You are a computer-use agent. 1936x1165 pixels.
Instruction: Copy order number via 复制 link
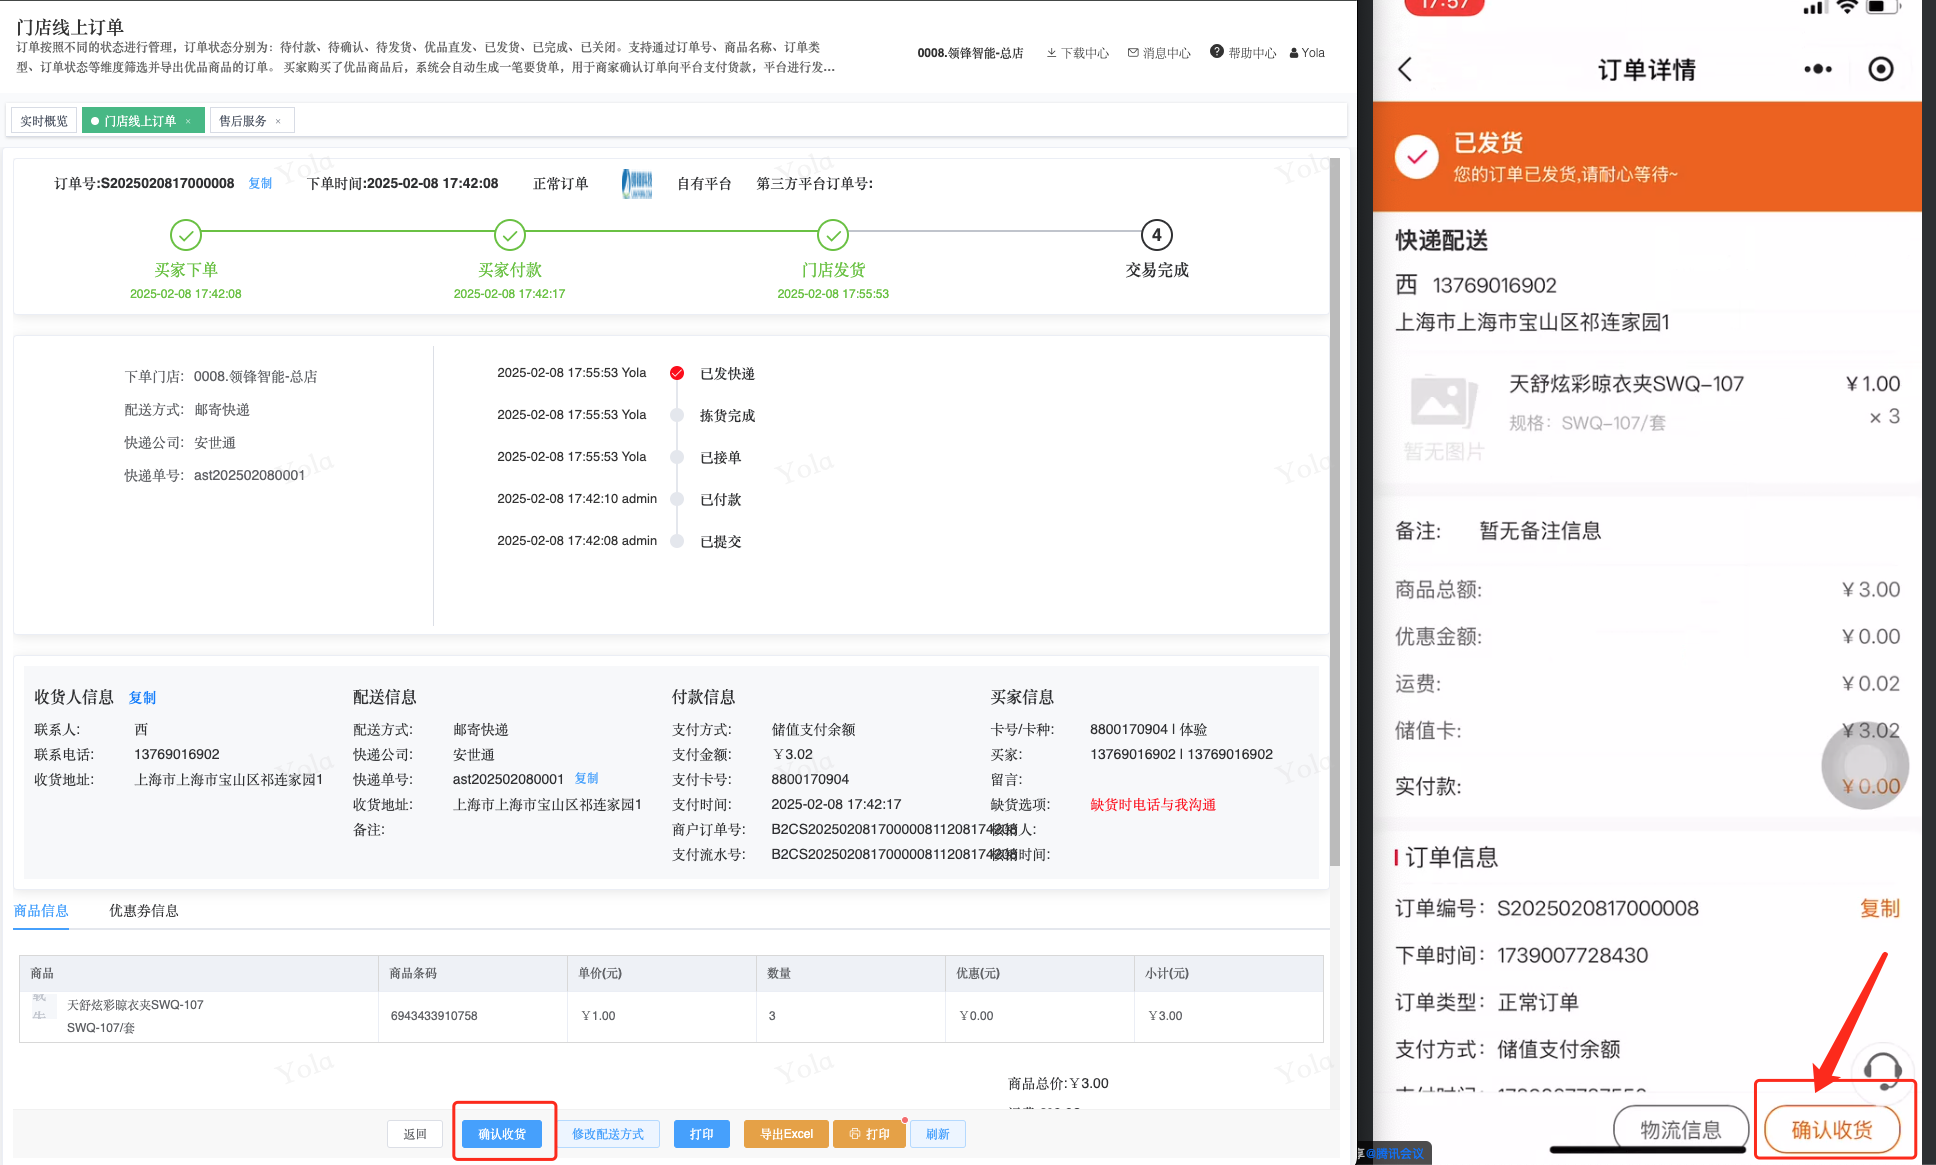click(260, 183)
